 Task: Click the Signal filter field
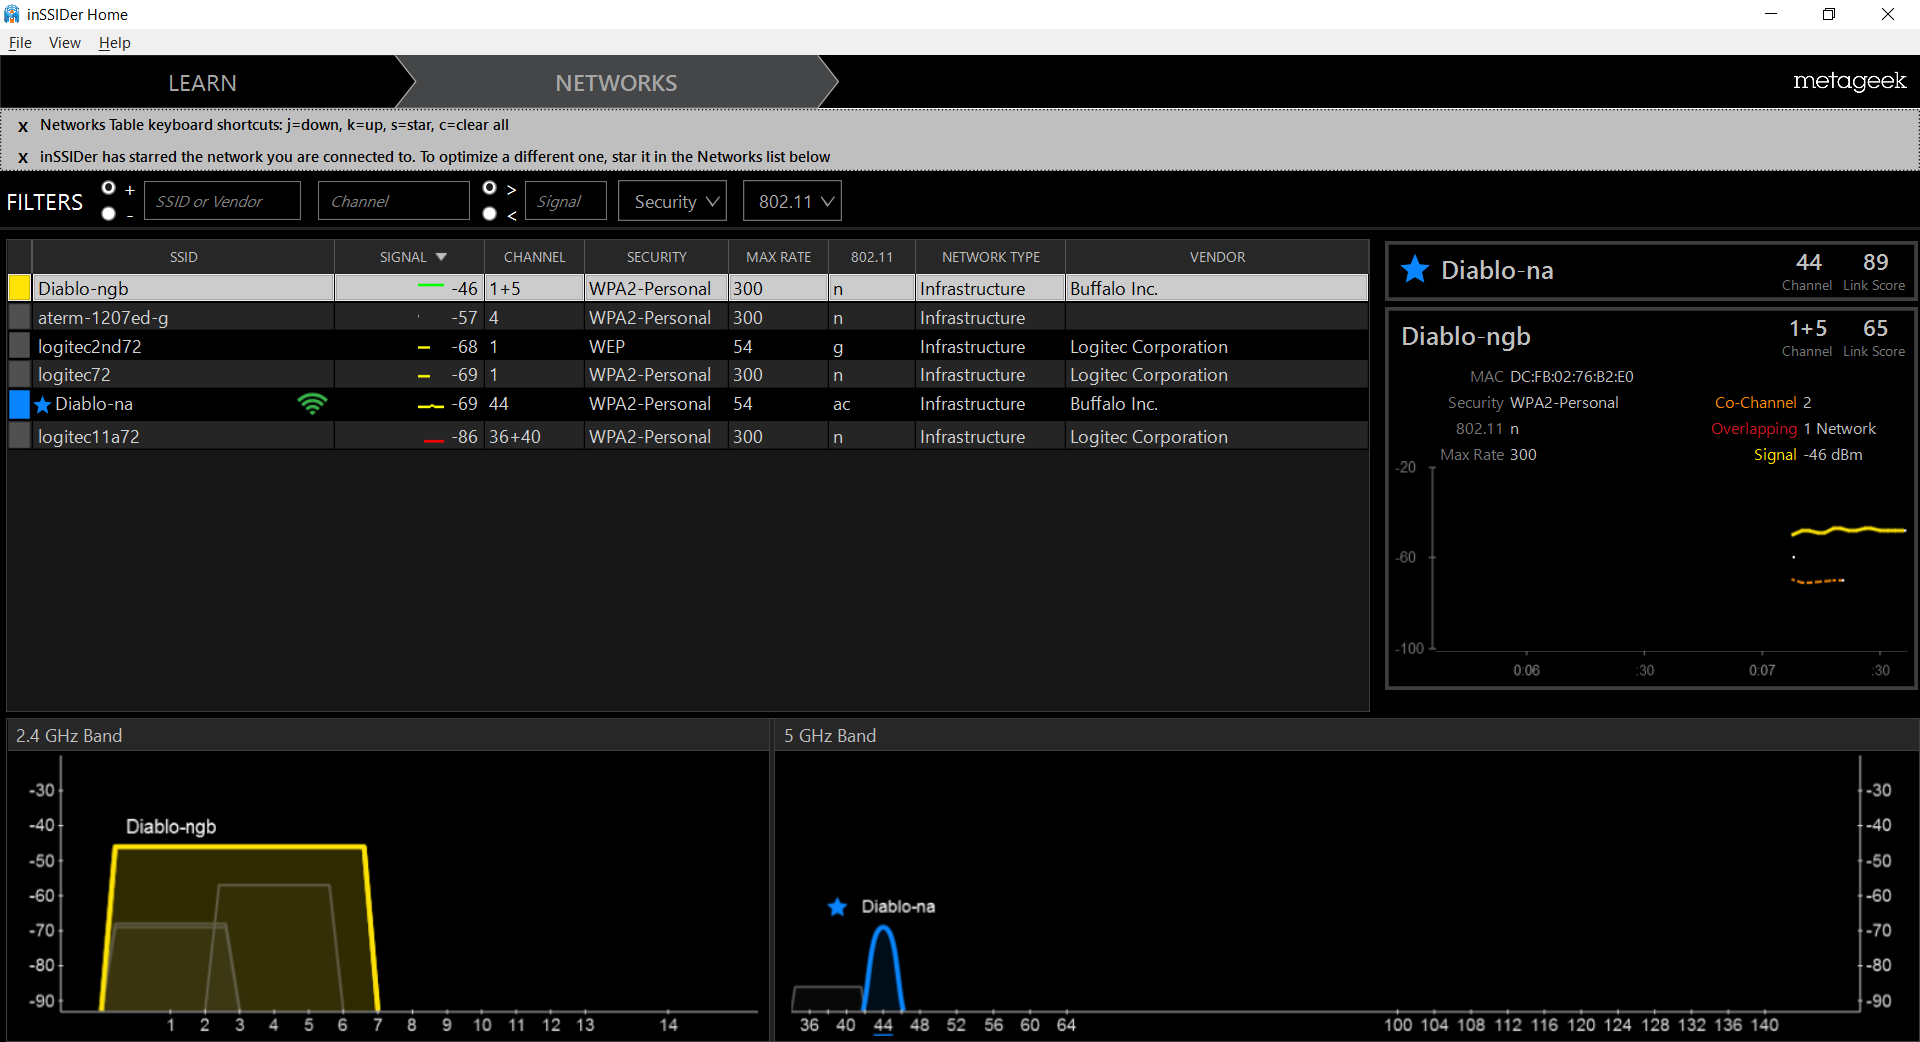(565, 201)
